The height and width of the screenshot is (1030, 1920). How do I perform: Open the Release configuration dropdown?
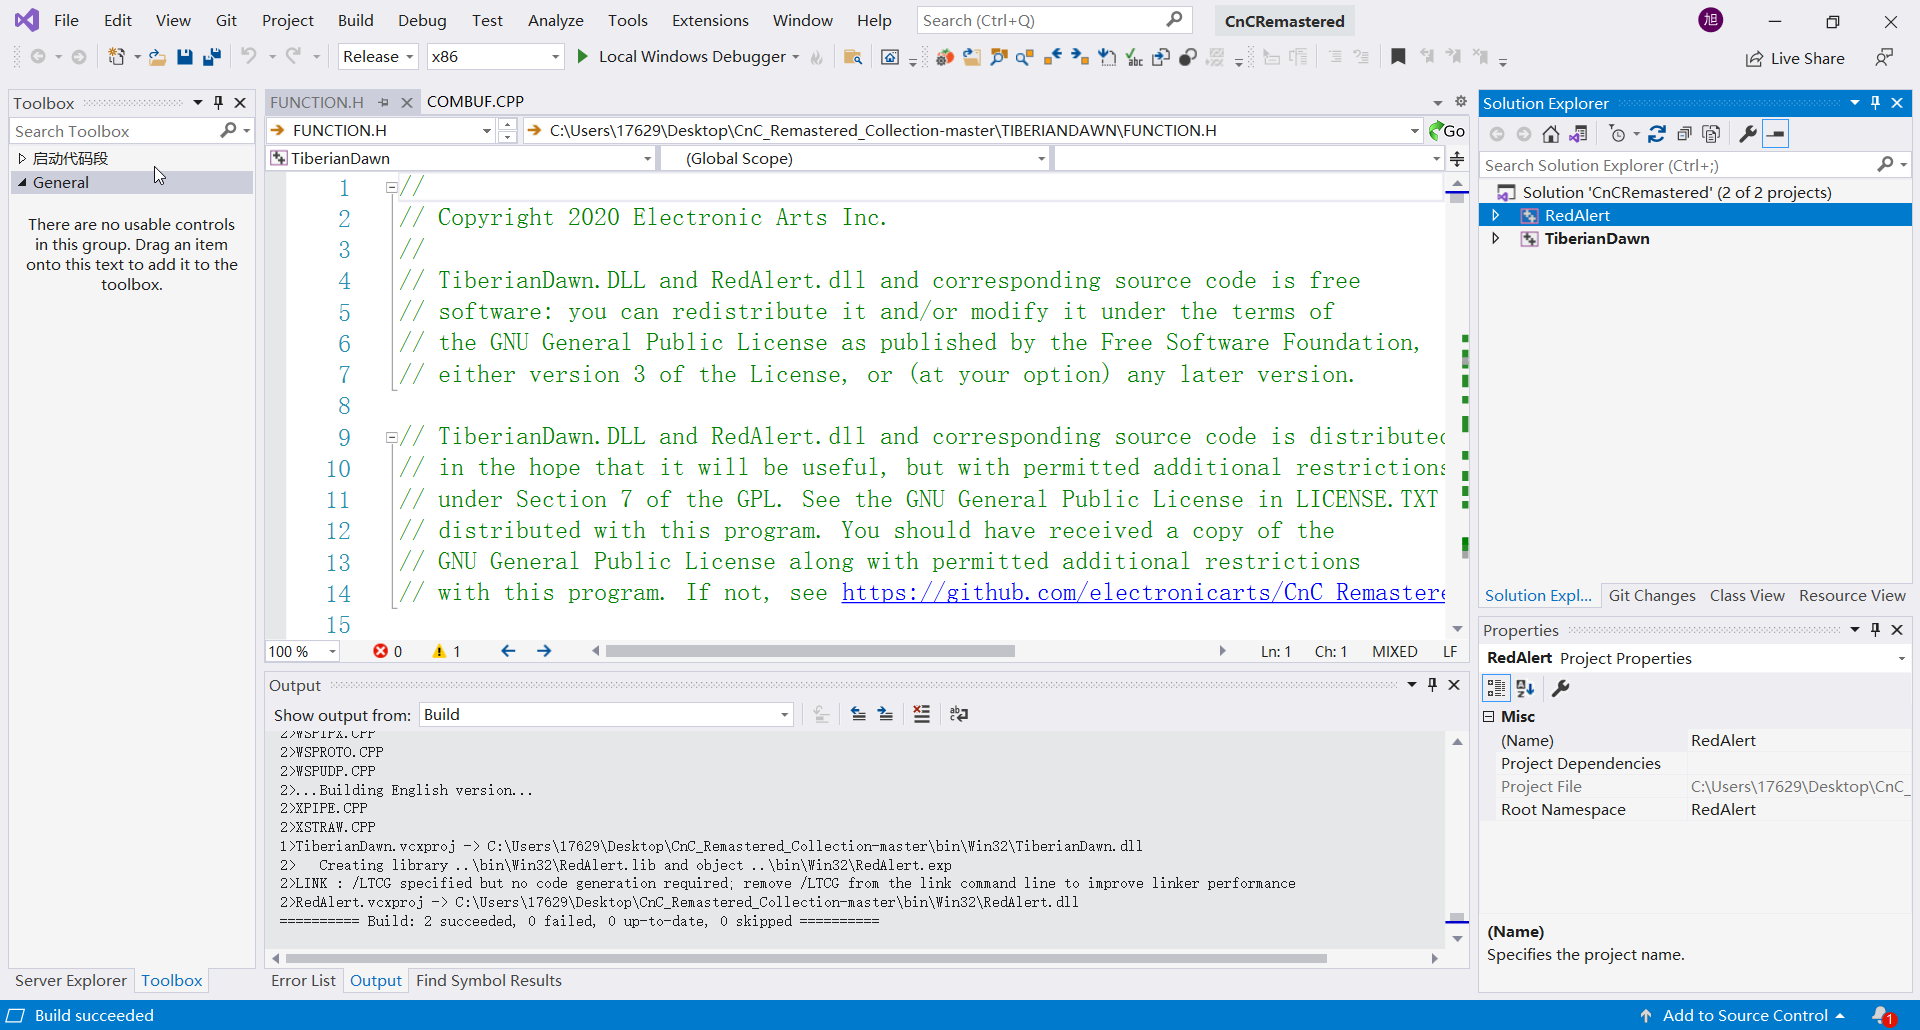coord(378,57)
